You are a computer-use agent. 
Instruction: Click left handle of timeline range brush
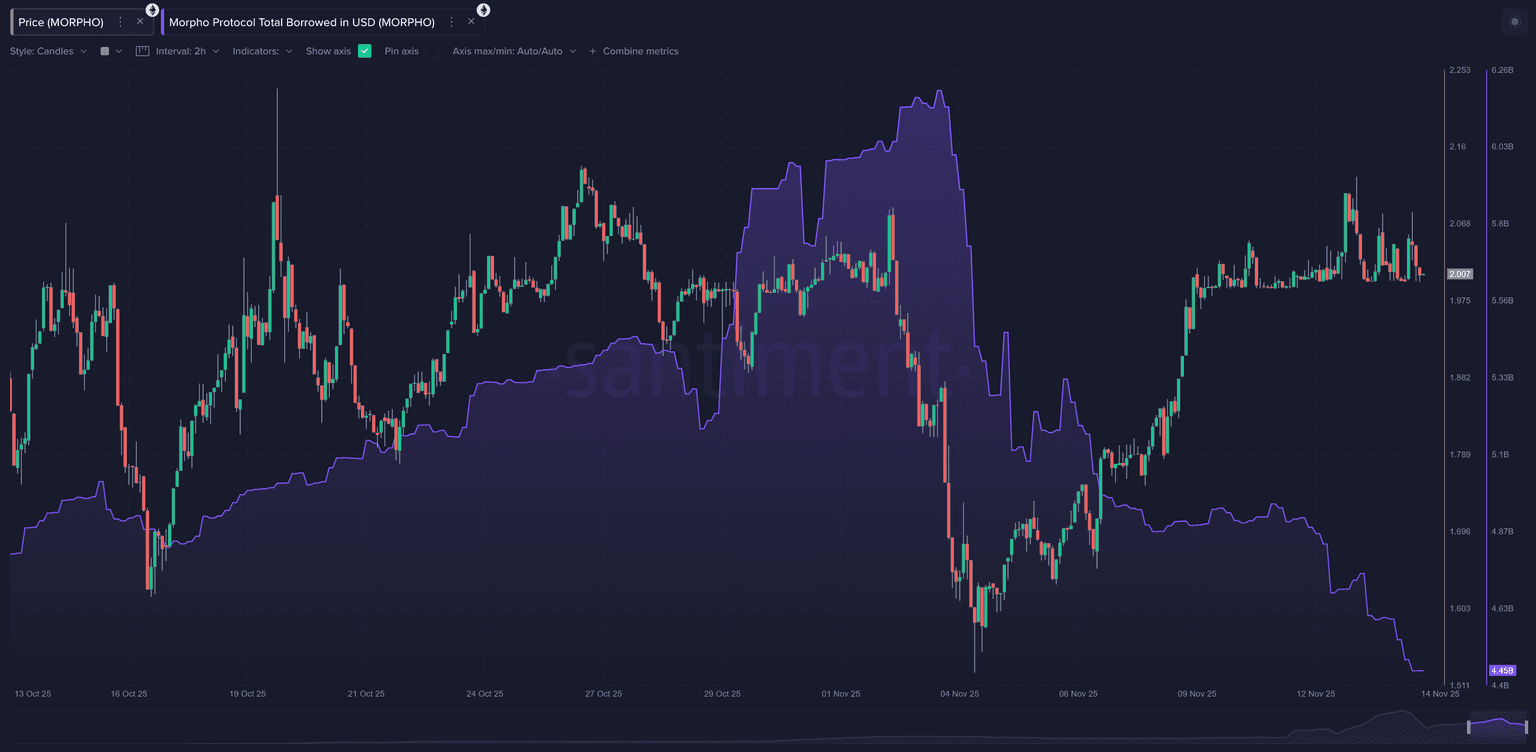click(x=1469, y=727)
